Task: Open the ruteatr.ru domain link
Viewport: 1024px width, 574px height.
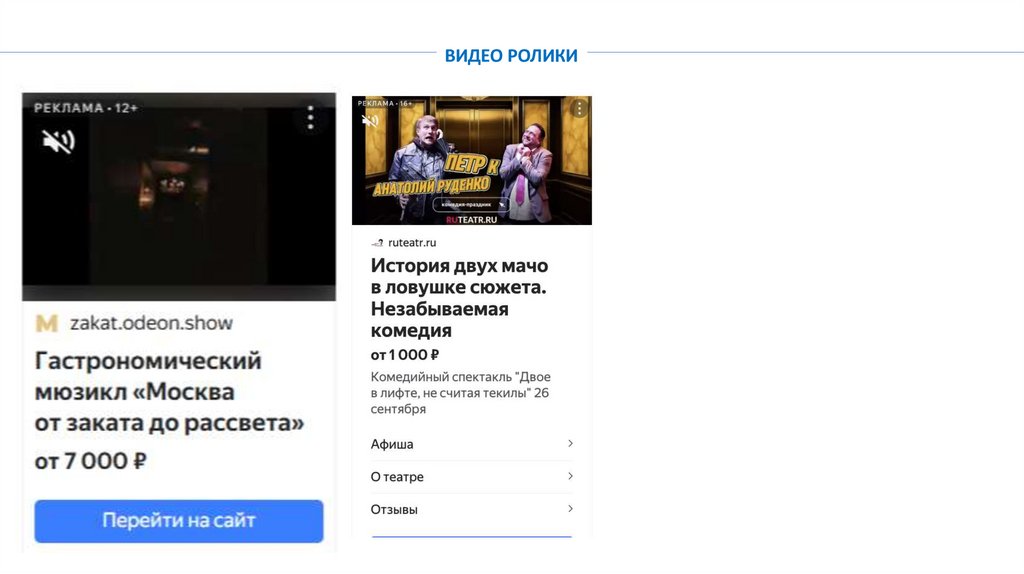Action: [x=412, y=243]
